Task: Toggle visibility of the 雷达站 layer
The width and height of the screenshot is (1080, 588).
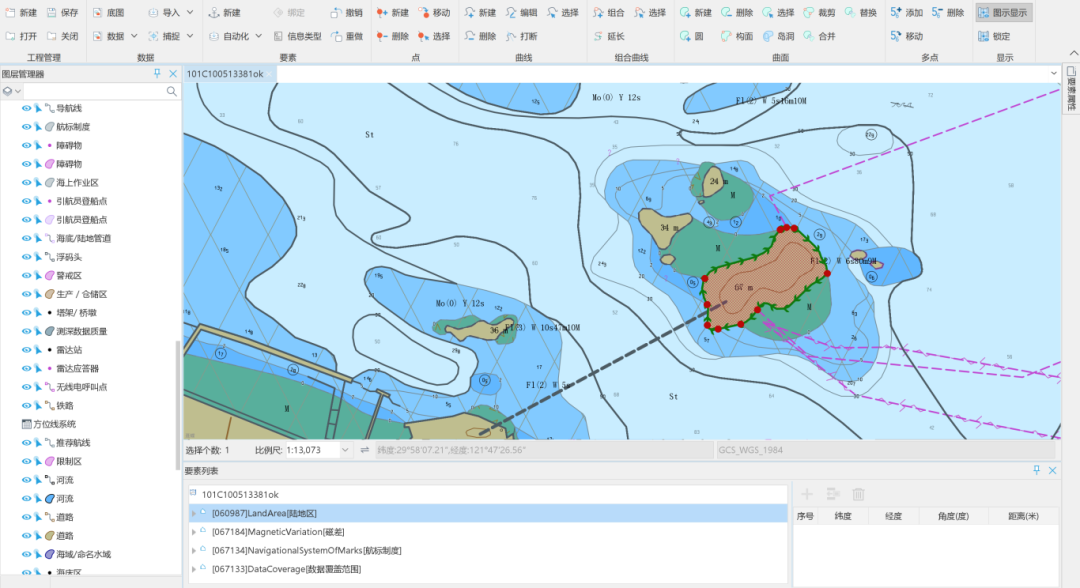Action: click(x=27, y=350)
